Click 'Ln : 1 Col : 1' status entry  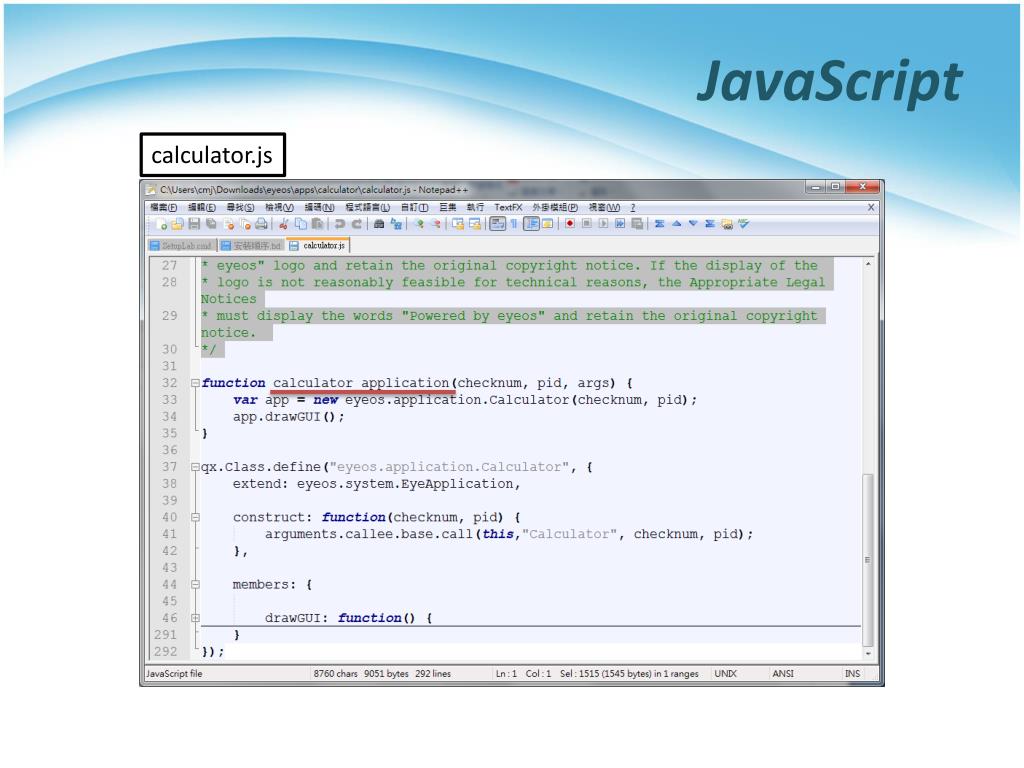click(523, 673)
